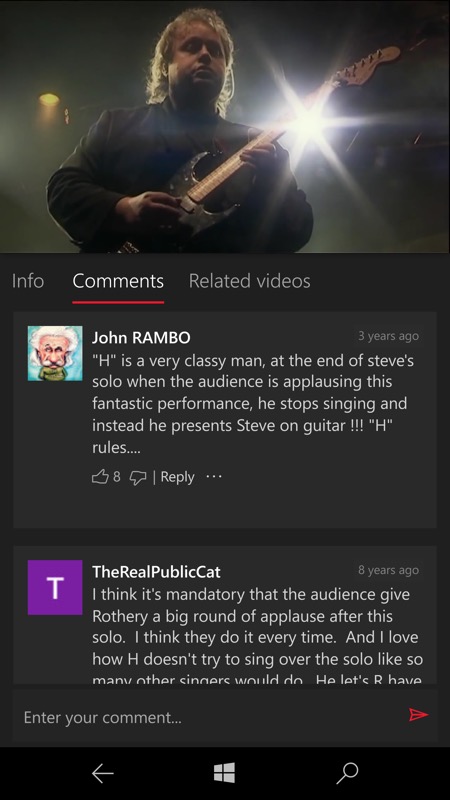The image size is (450, 800).
Task: Like John RAMBO's comment with thumbs up
Action: tap(100, 477)
